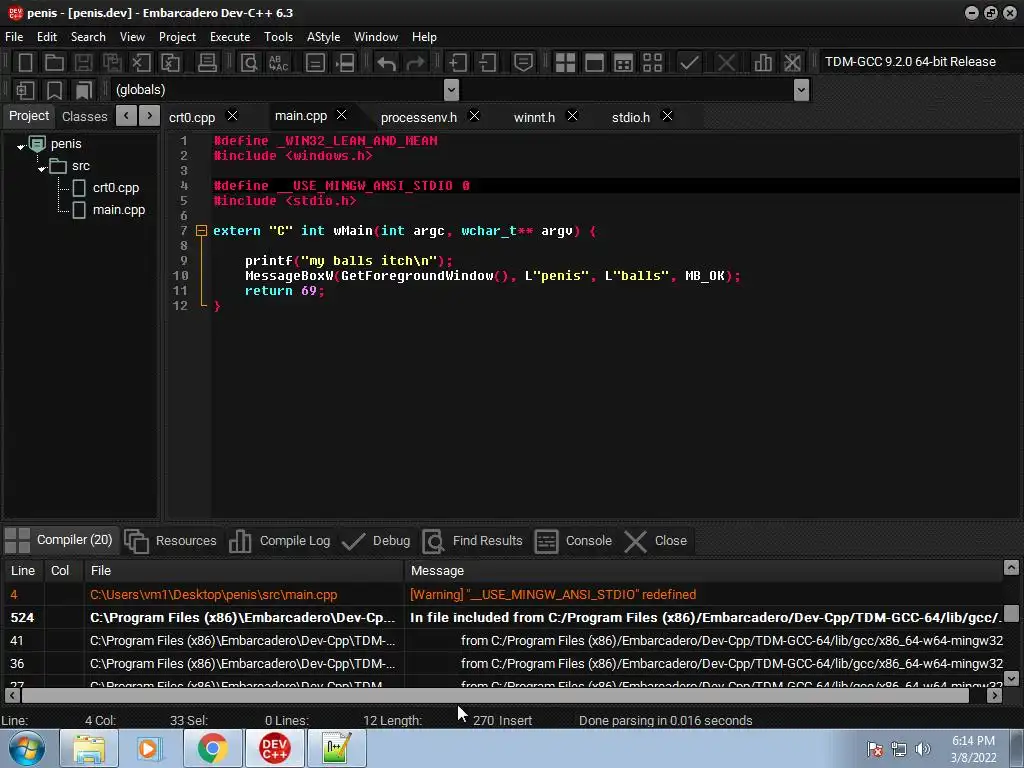Select crt0.cpp in the project tree
Screen dimensions: 1024x768
(x=116, y=188)
